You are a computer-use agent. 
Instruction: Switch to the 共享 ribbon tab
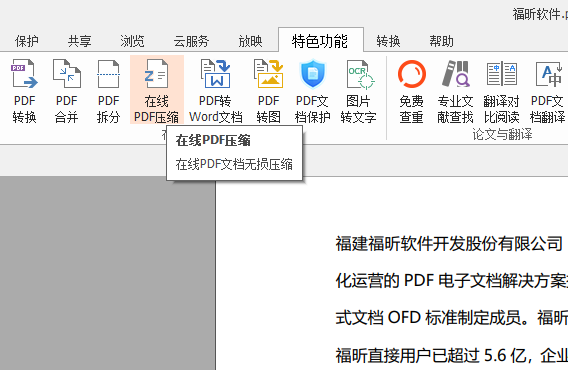click(x=79, y=41)
